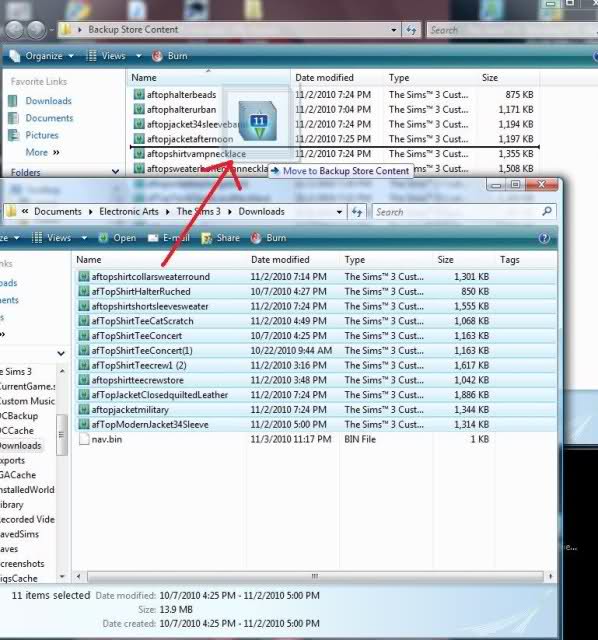Select afTopModernJacket34Sleeve file icon

tap(84, 424)
